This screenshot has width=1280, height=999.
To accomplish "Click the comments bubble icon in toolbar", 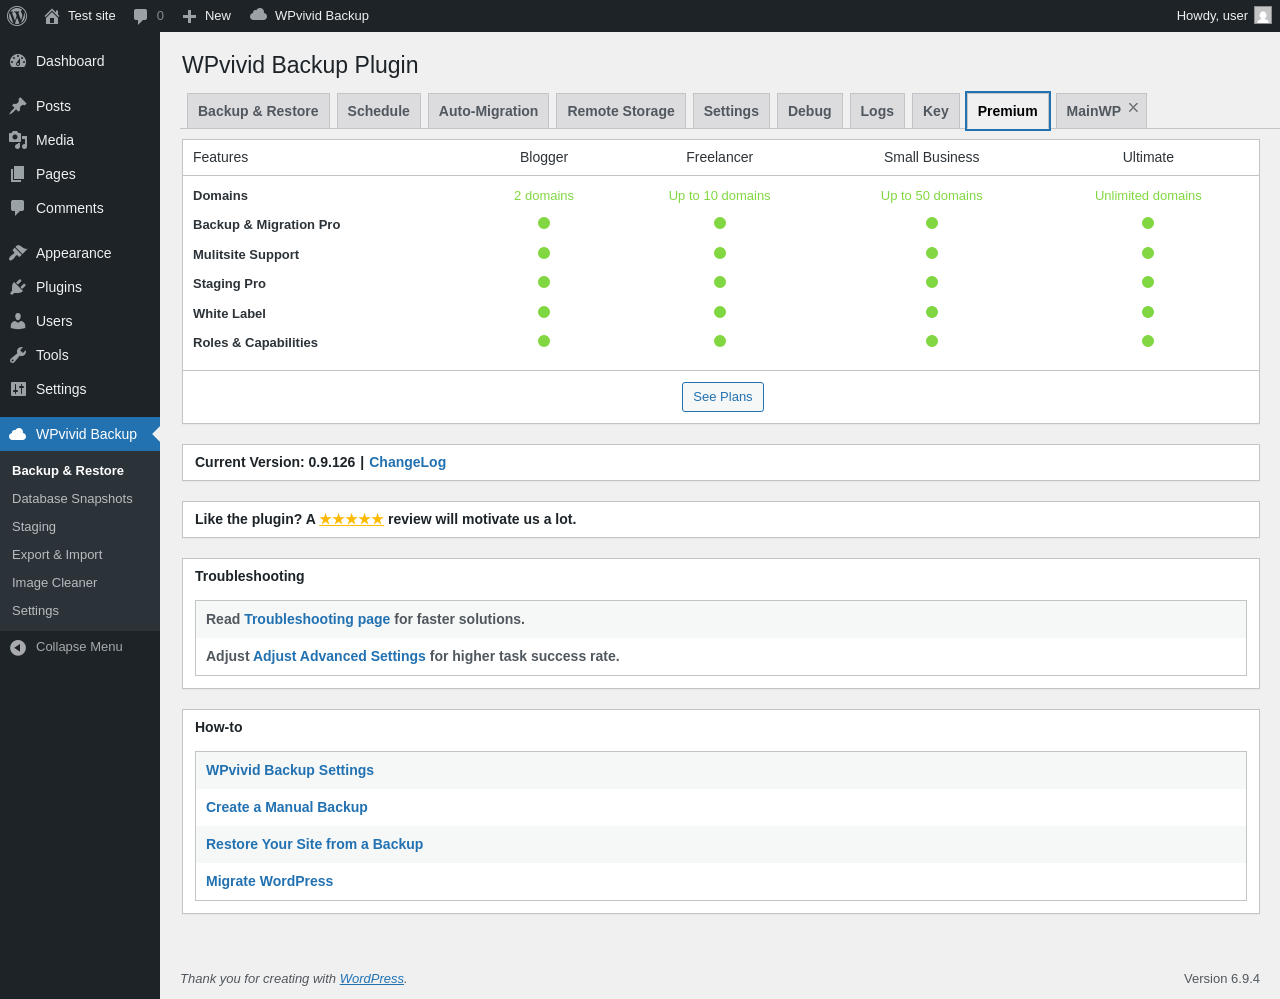I will 141,16.
